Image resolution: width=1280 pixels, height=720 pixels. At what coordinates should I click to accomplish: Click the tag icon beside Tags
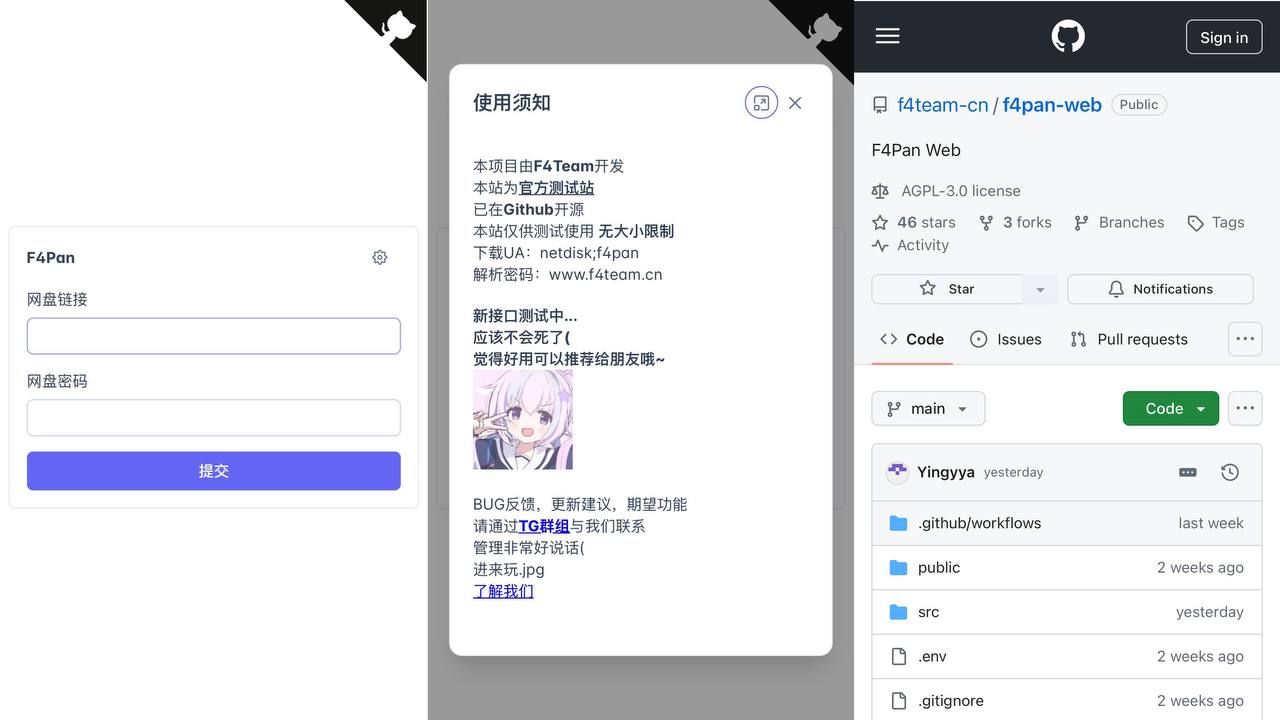pyautogui.click(x=1195, y=223)
